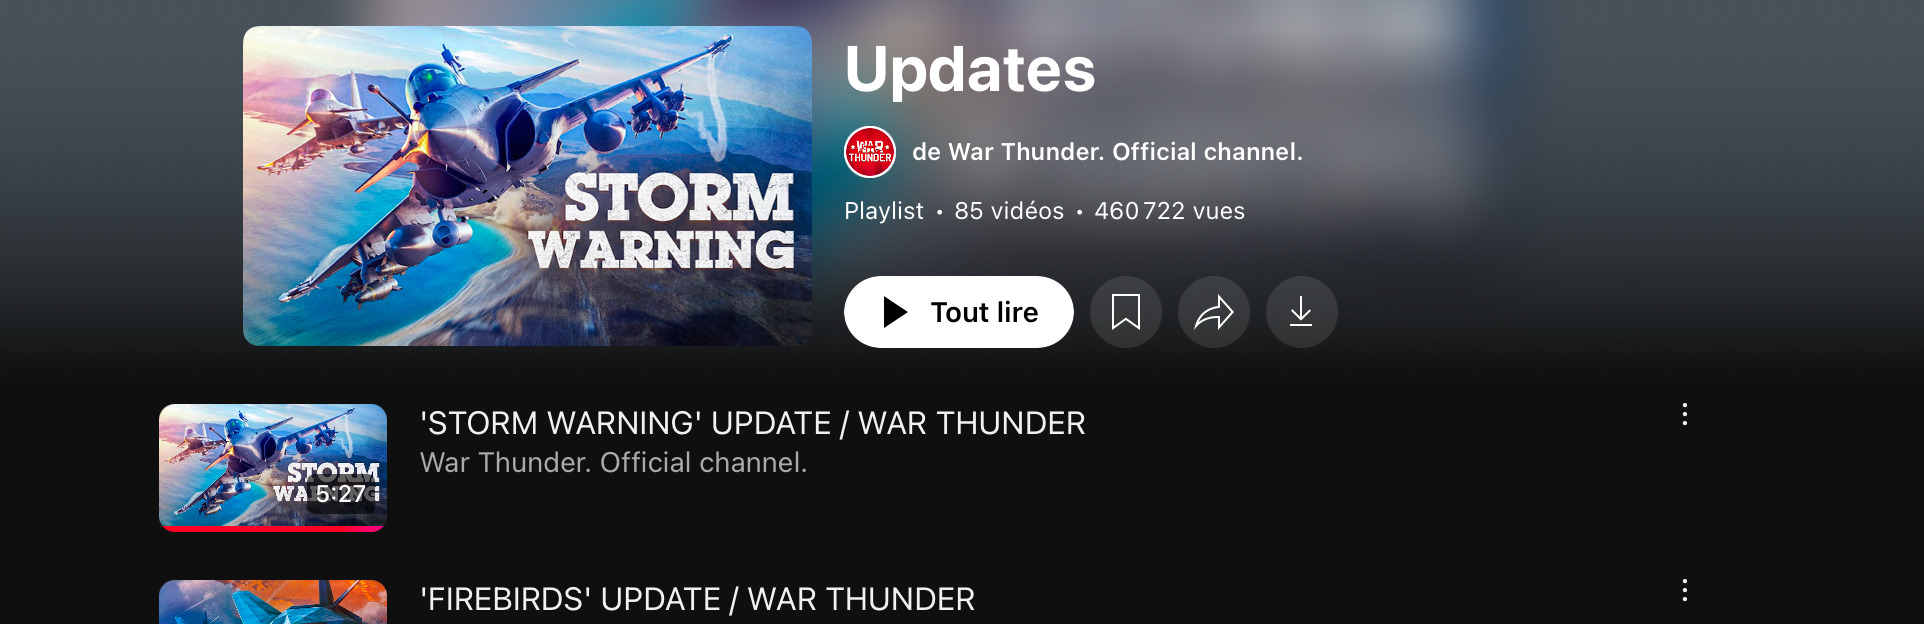The width and height of the screenshot is (1924, 624).
Task: Click the 85 vidéos count text
Action: pyautogui.click(x=1009, y=211)
